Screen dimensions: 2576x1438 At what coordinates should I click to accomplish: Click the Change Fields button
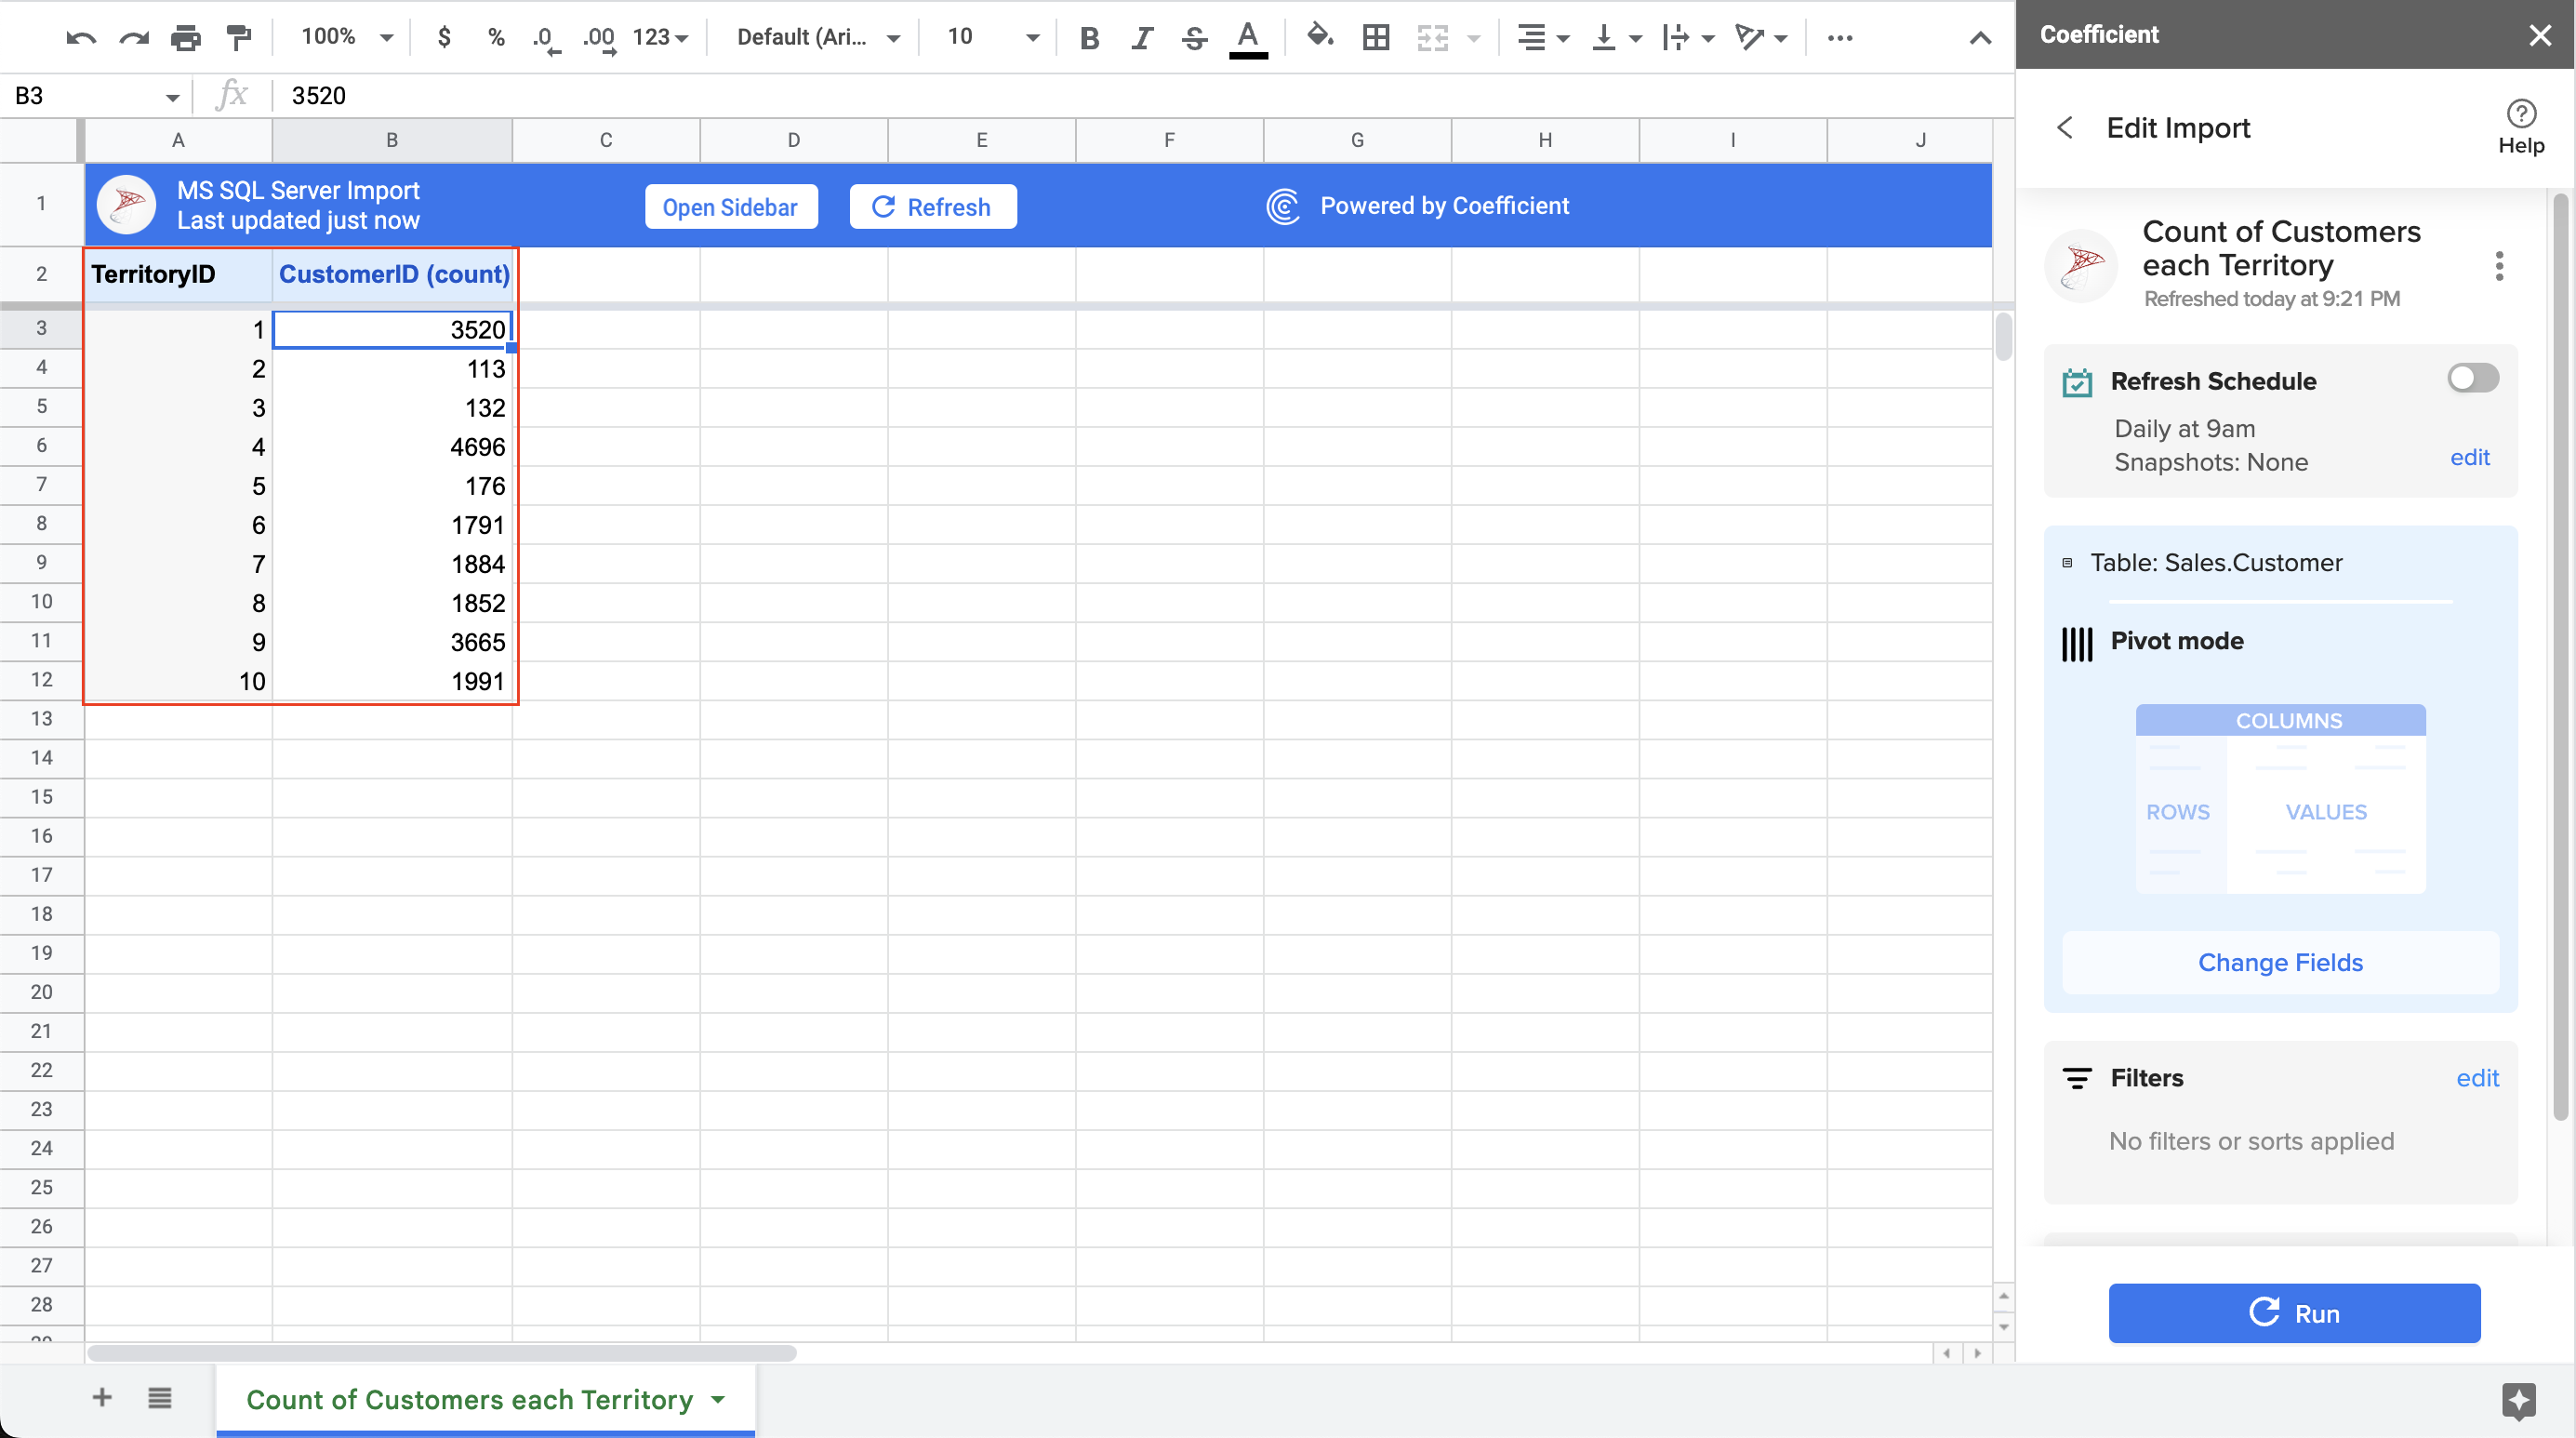[2280, 962]
